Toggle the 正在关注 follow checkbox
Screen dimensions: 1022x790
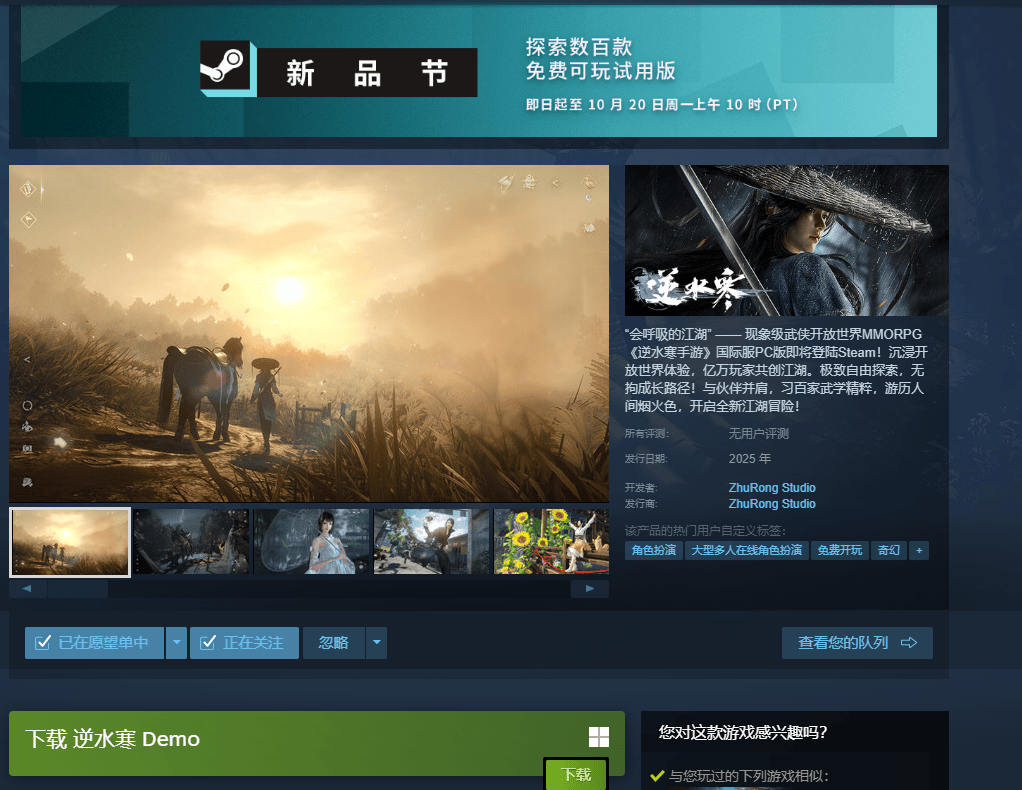(x=208, y=643)
